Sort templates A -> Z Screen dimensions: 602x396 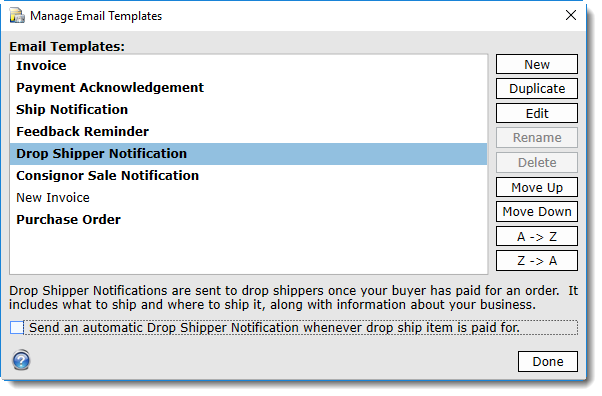(537, 236)
